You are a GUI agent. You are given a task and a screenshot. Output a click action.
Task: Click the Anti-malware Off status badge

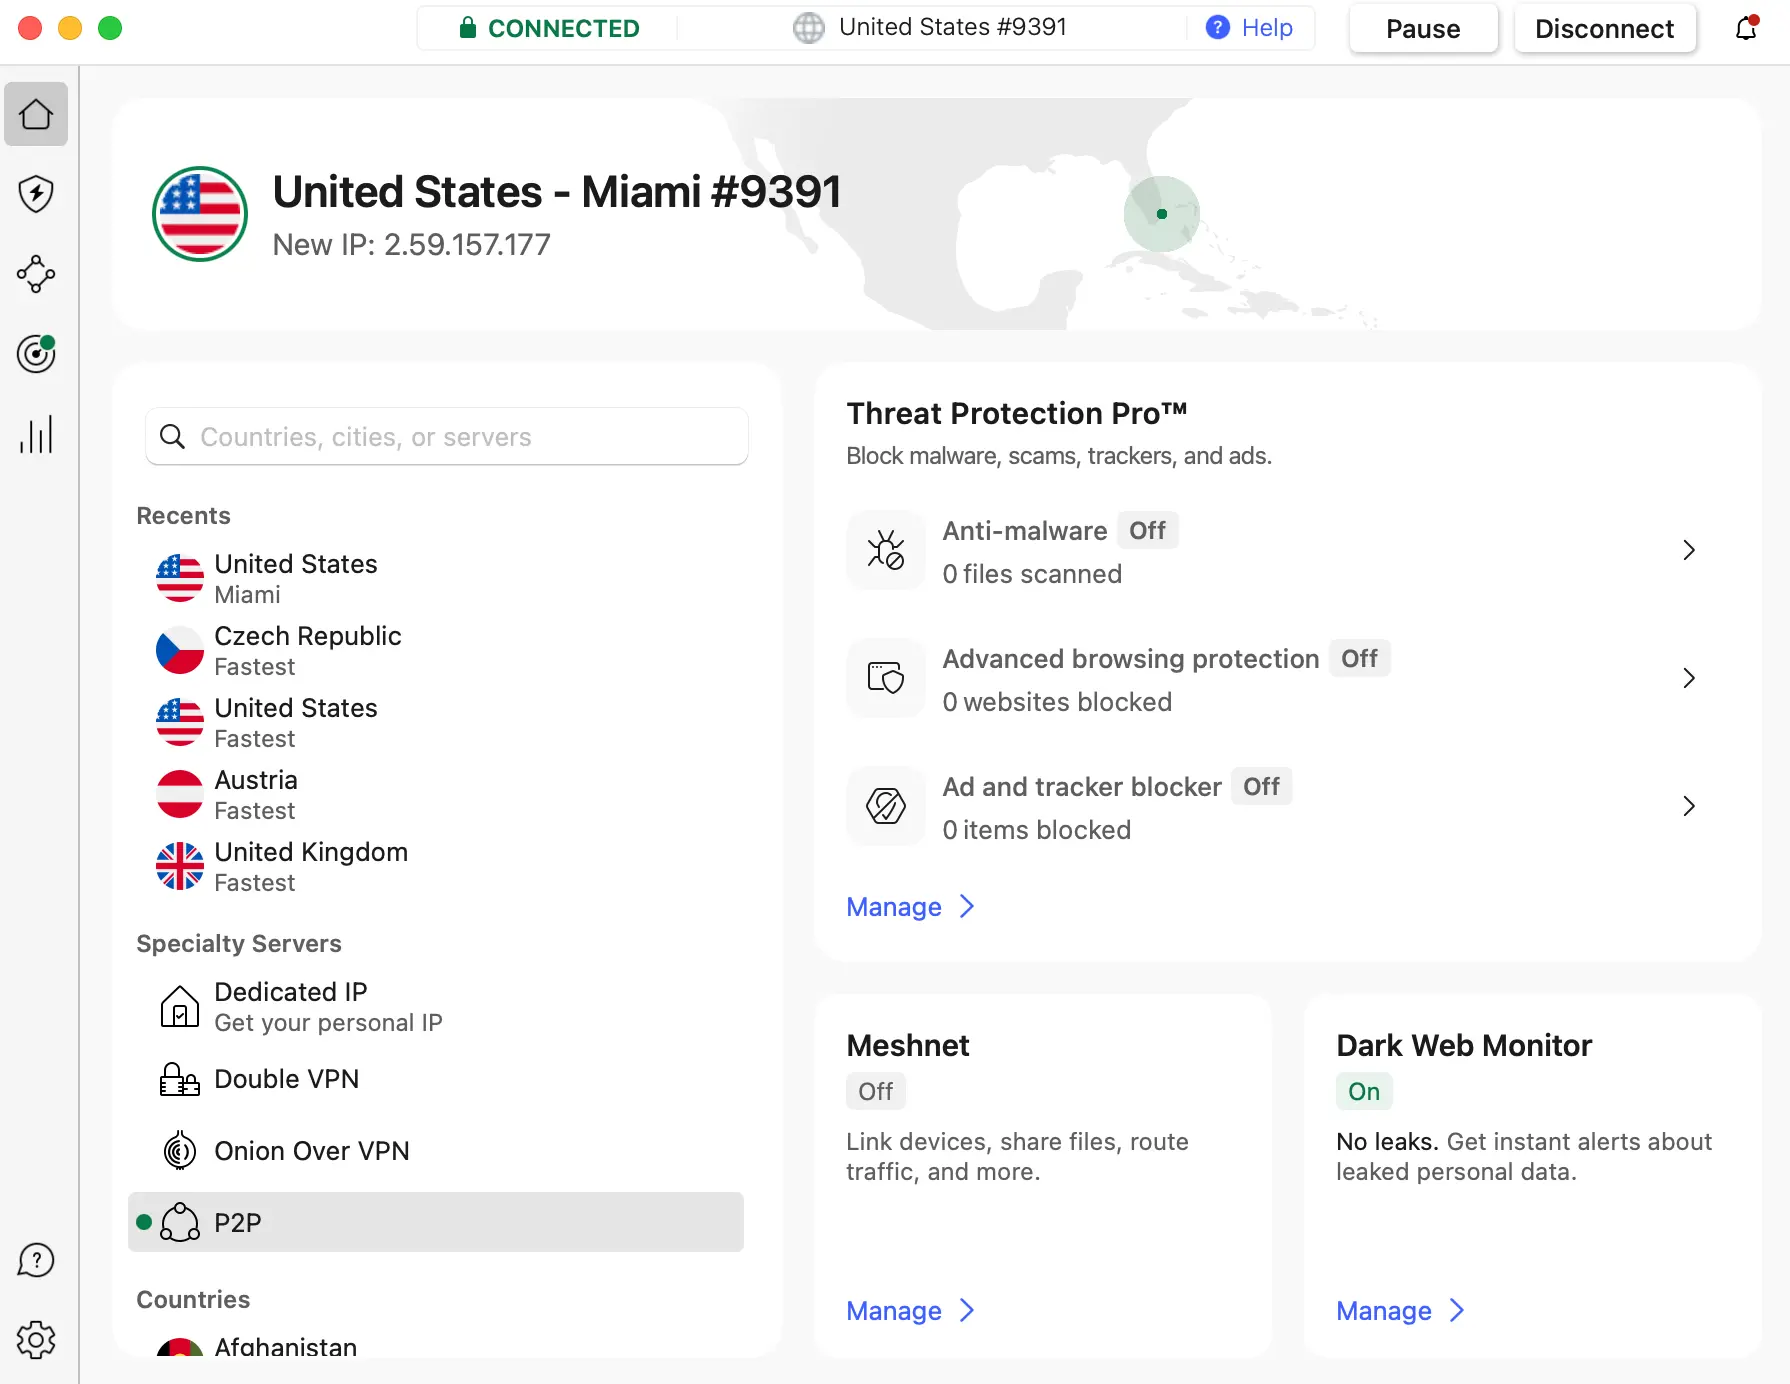[x=1148, y=530]
